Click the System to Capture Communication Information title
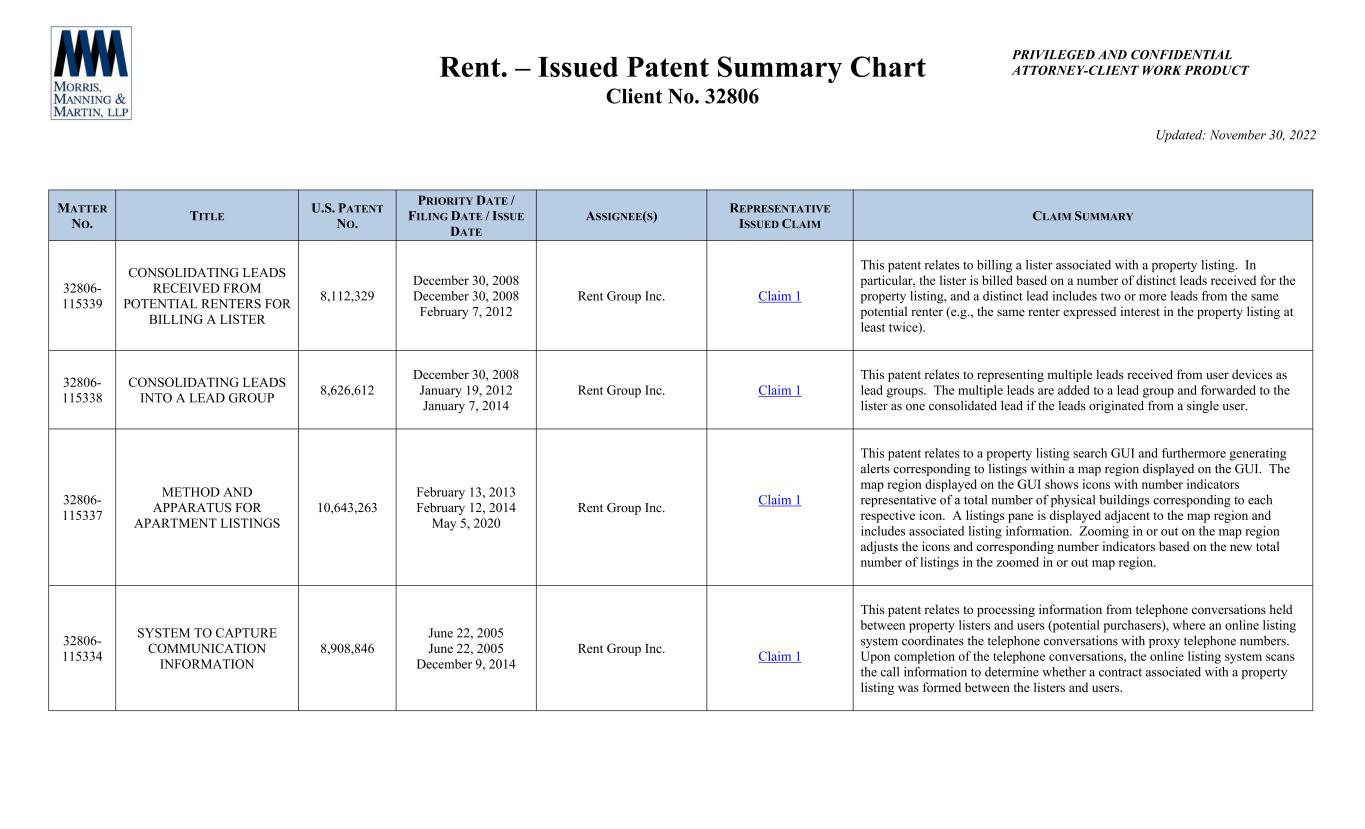This screenshot has width=1365, height=829. 207,649
